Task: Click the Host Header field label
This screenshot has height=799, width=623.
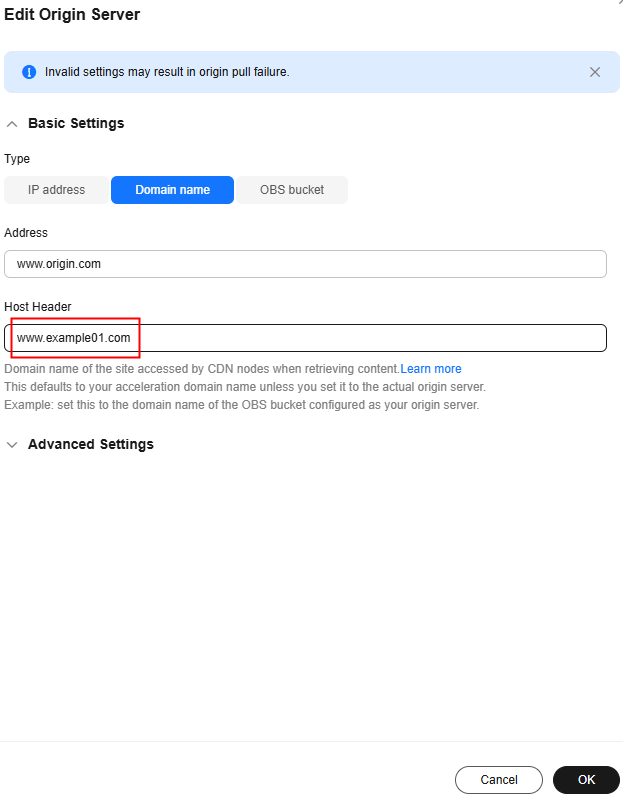Action: [x=38, y=306]
